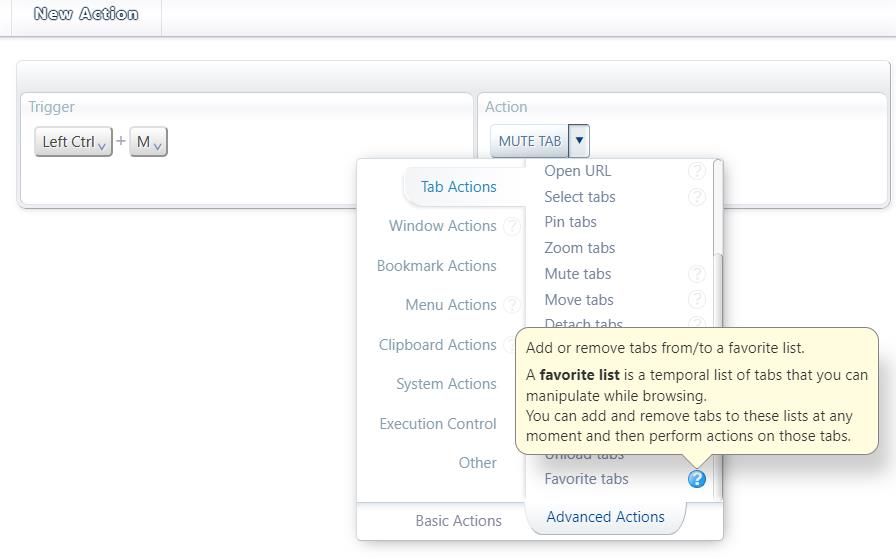This screenshot has width=896, height=559.
Task: Click help icon next to Open URL
Action: 697,171
